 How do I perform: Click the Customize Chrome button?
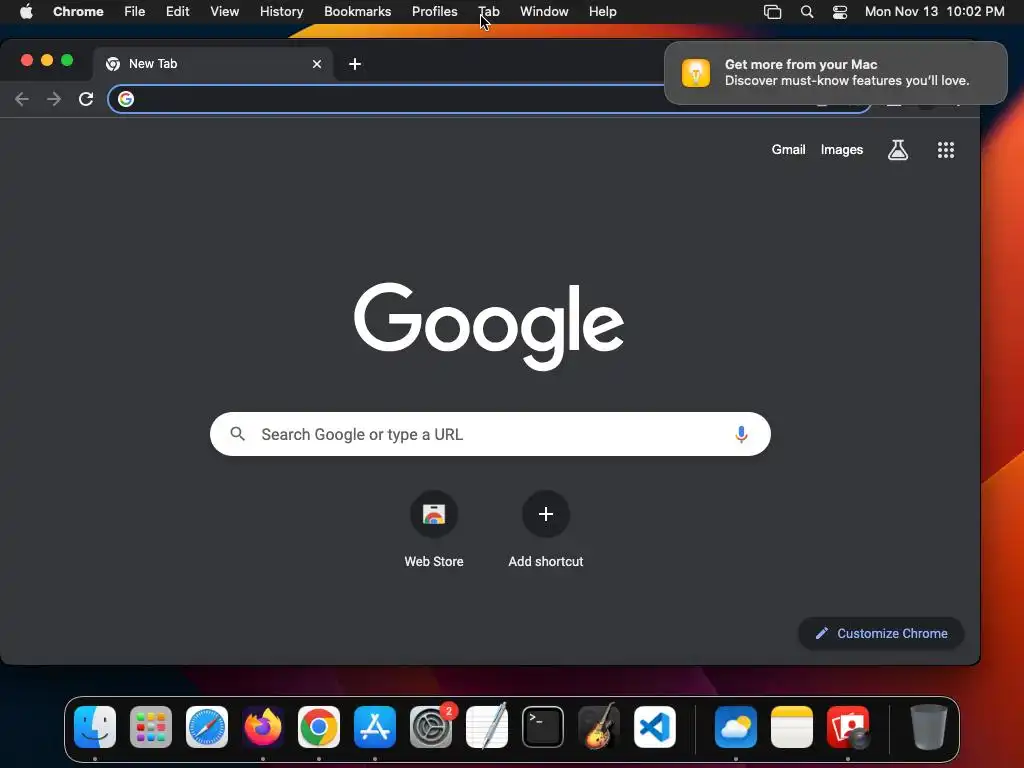tap(881, 633)
